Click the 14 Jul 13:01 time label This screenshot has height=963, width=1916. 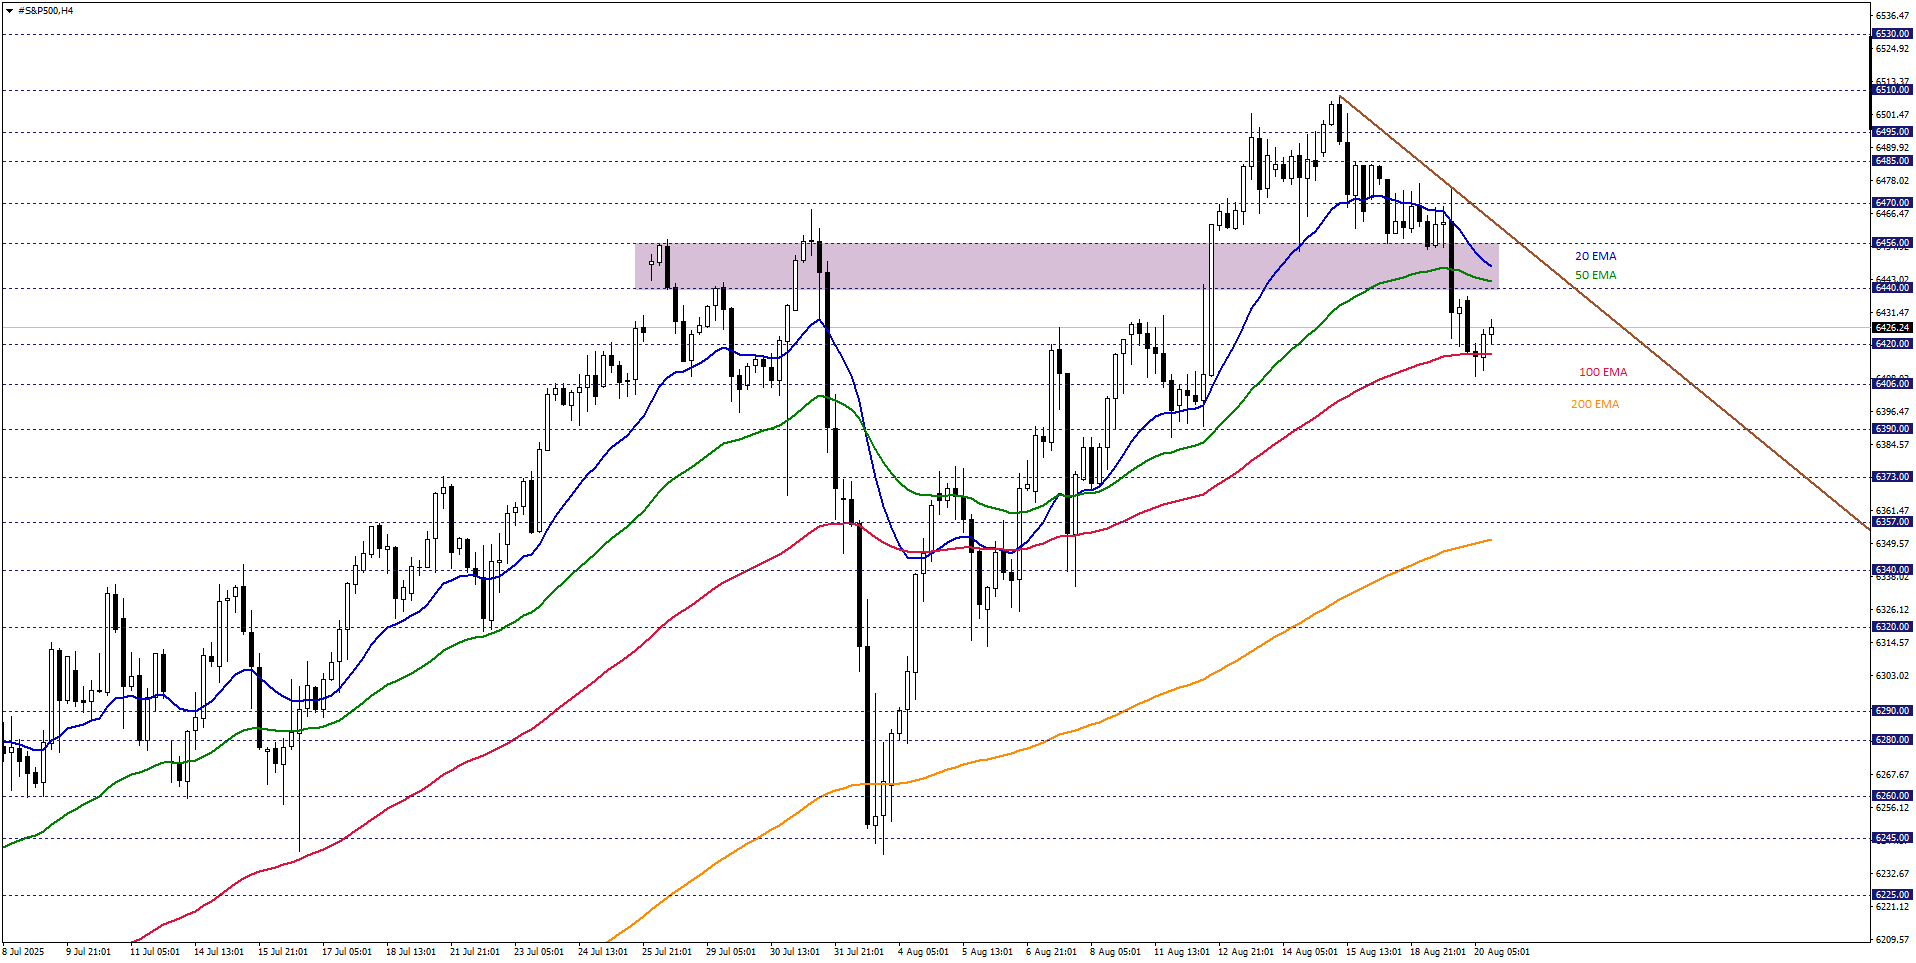tap(219, 952)
